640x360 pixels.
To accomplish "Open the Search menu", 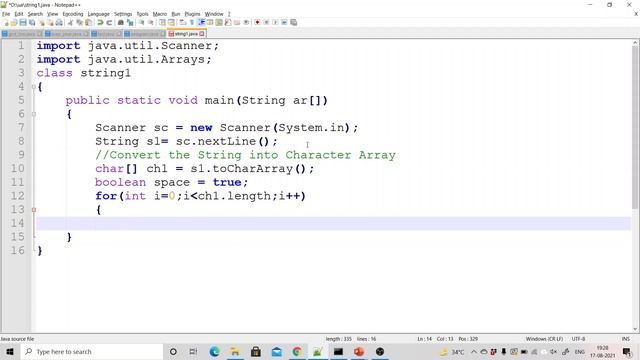I will (x=35, y=14).
